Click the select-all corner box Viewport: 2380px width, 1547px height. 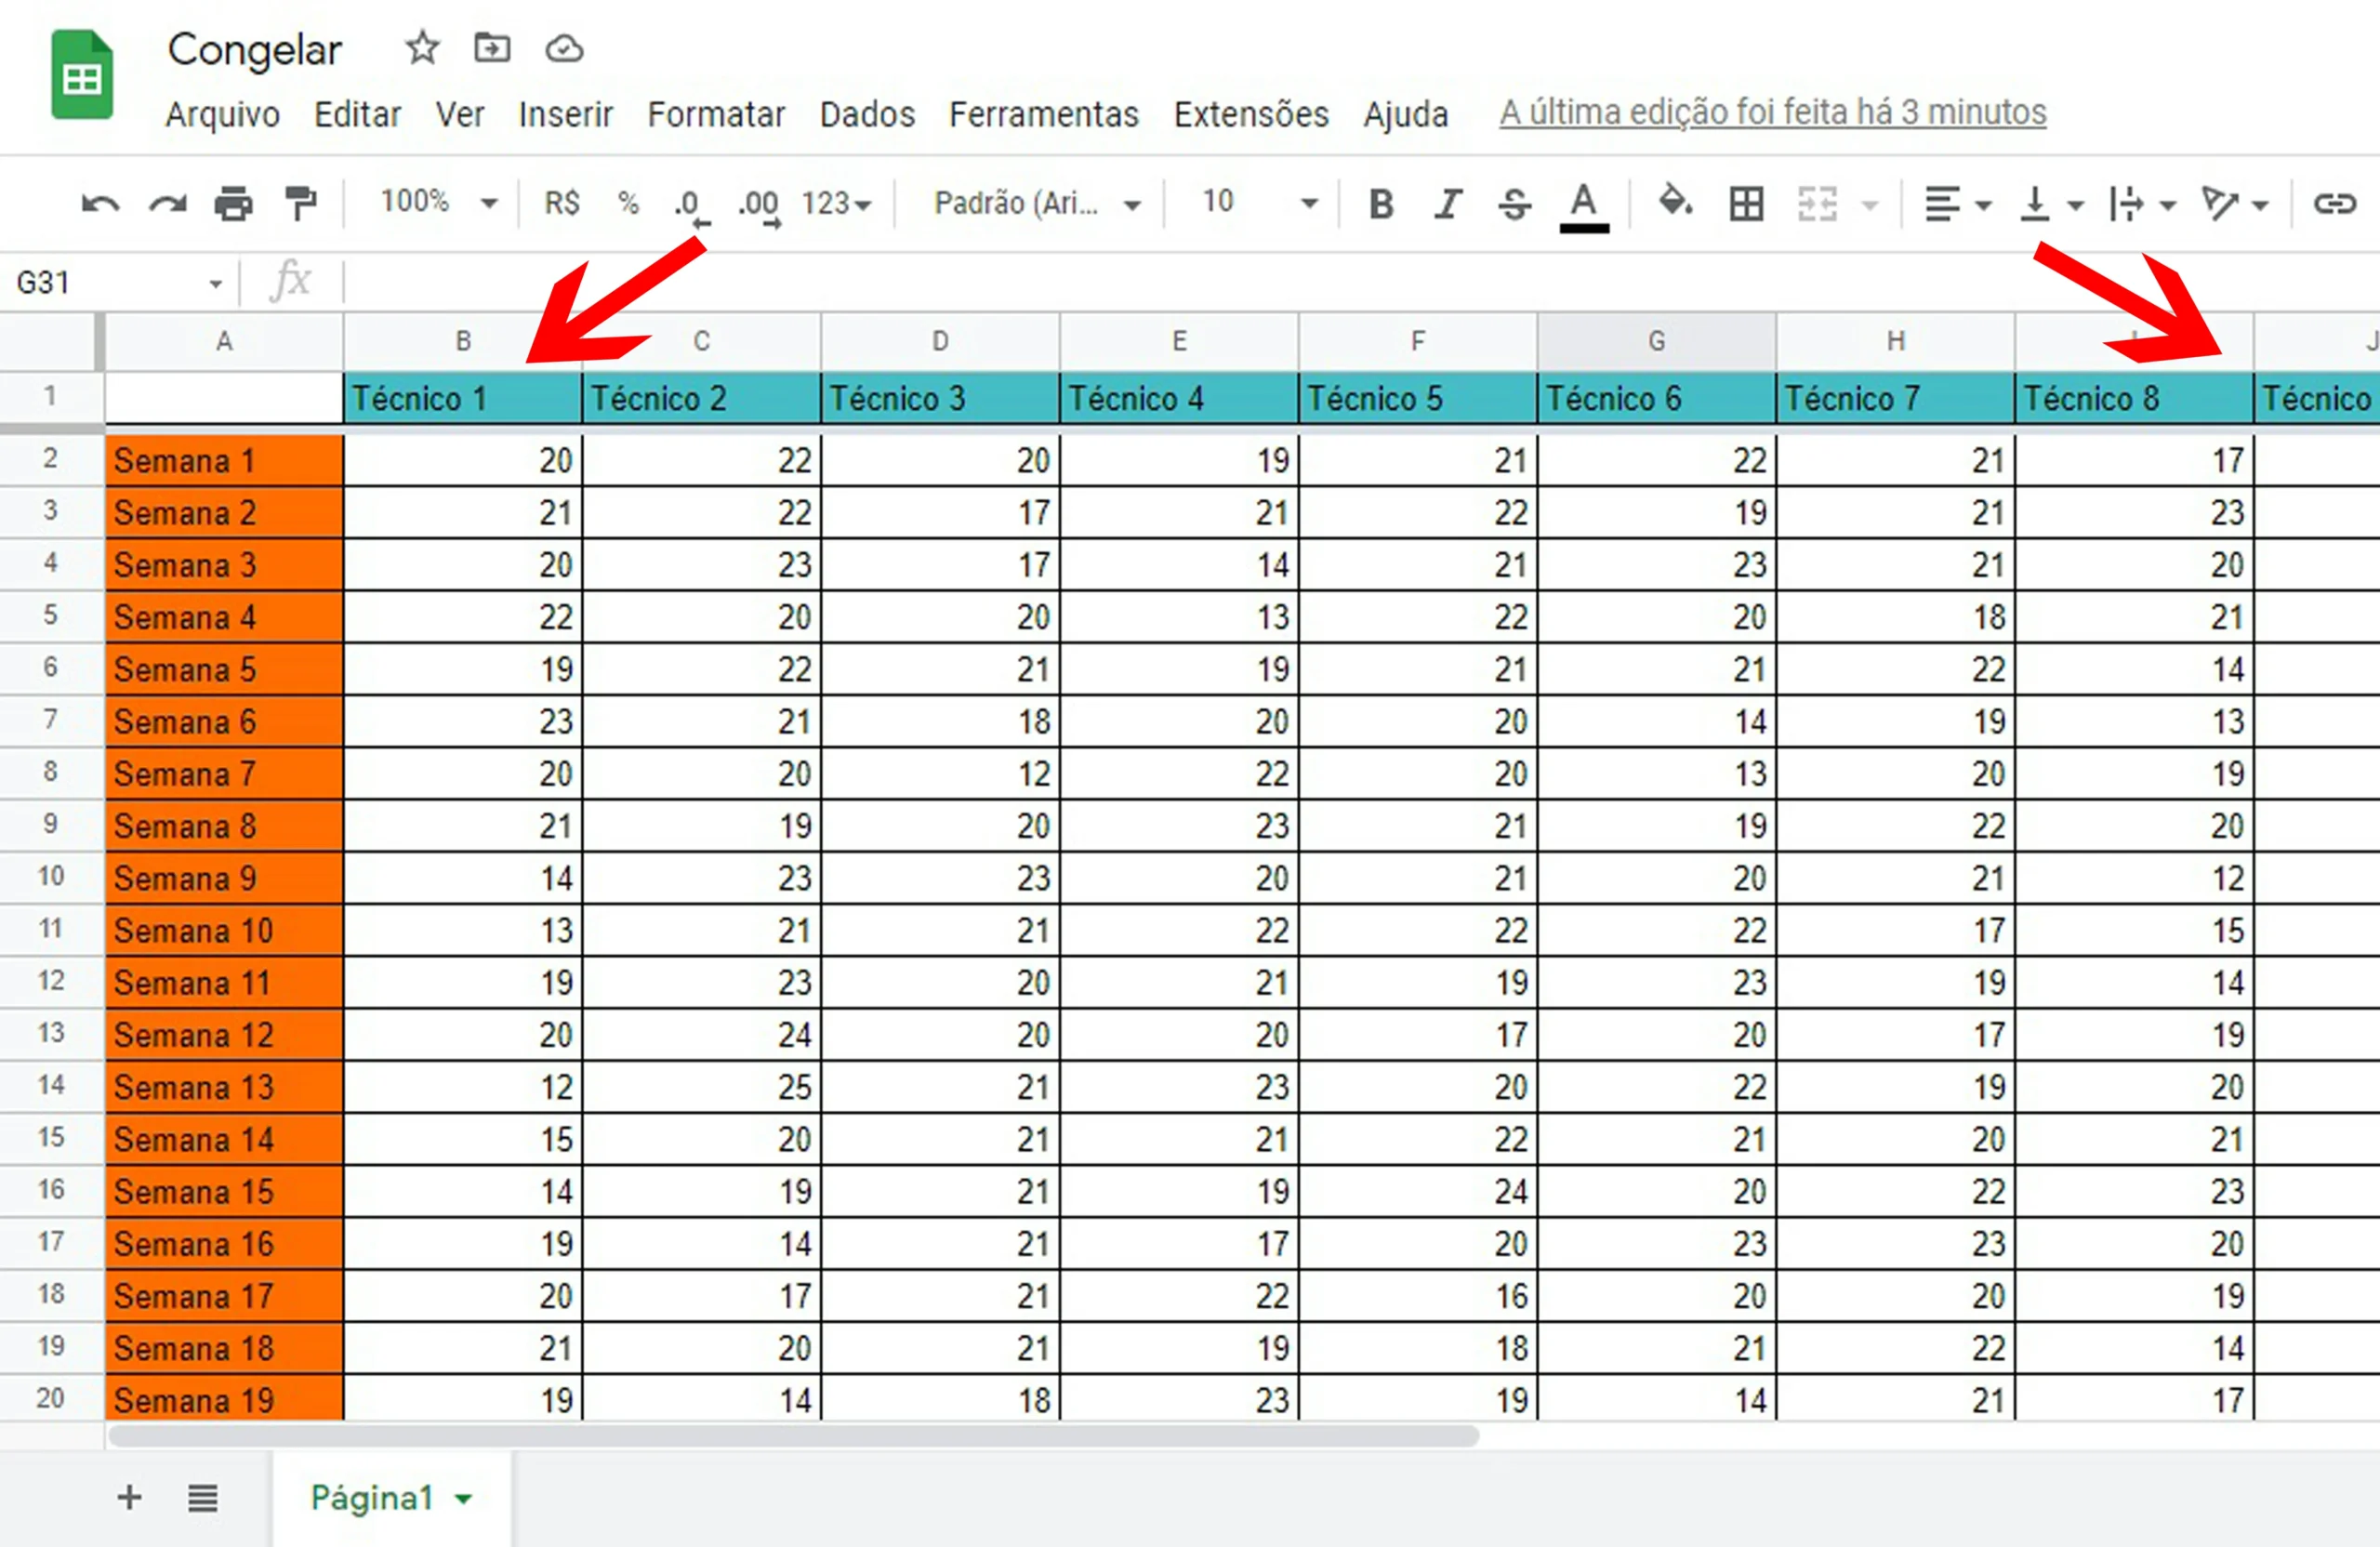coord(51,341)
